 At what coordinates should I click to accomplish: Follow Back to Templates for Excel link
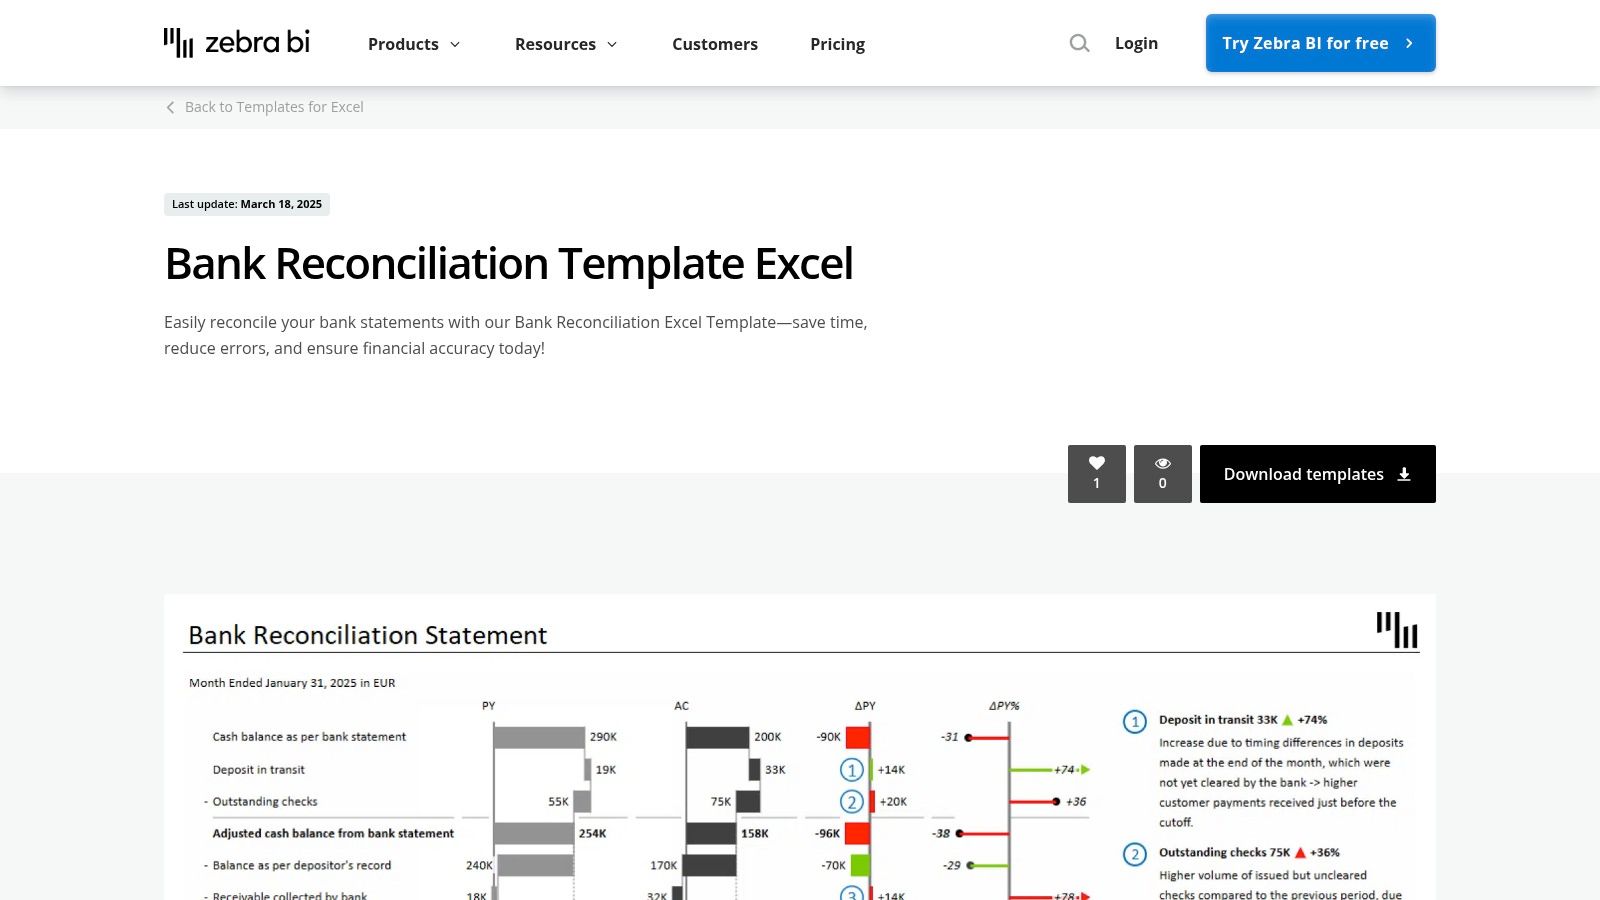[x=273, y=107]
